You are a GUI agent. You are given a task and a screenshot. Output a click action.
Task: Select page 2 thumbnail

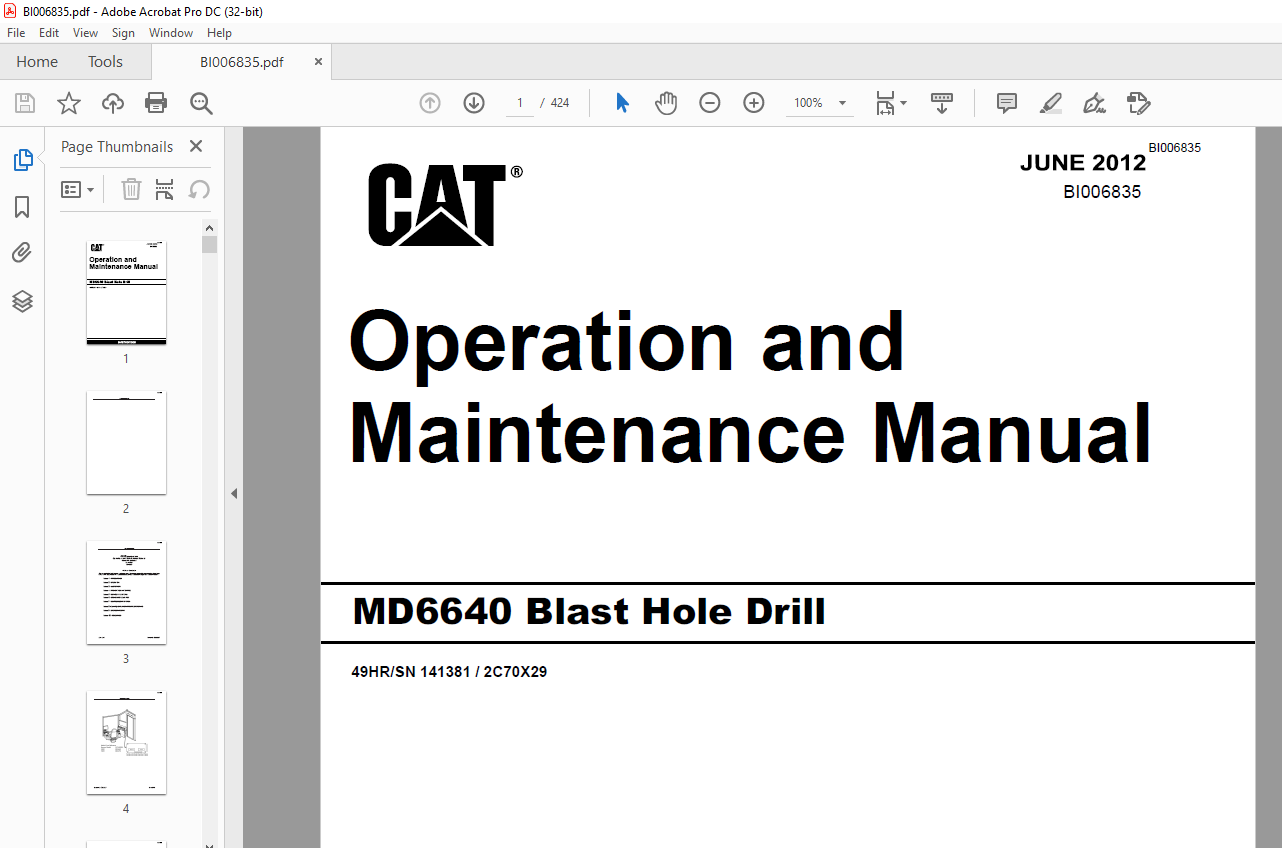[126, 442]
